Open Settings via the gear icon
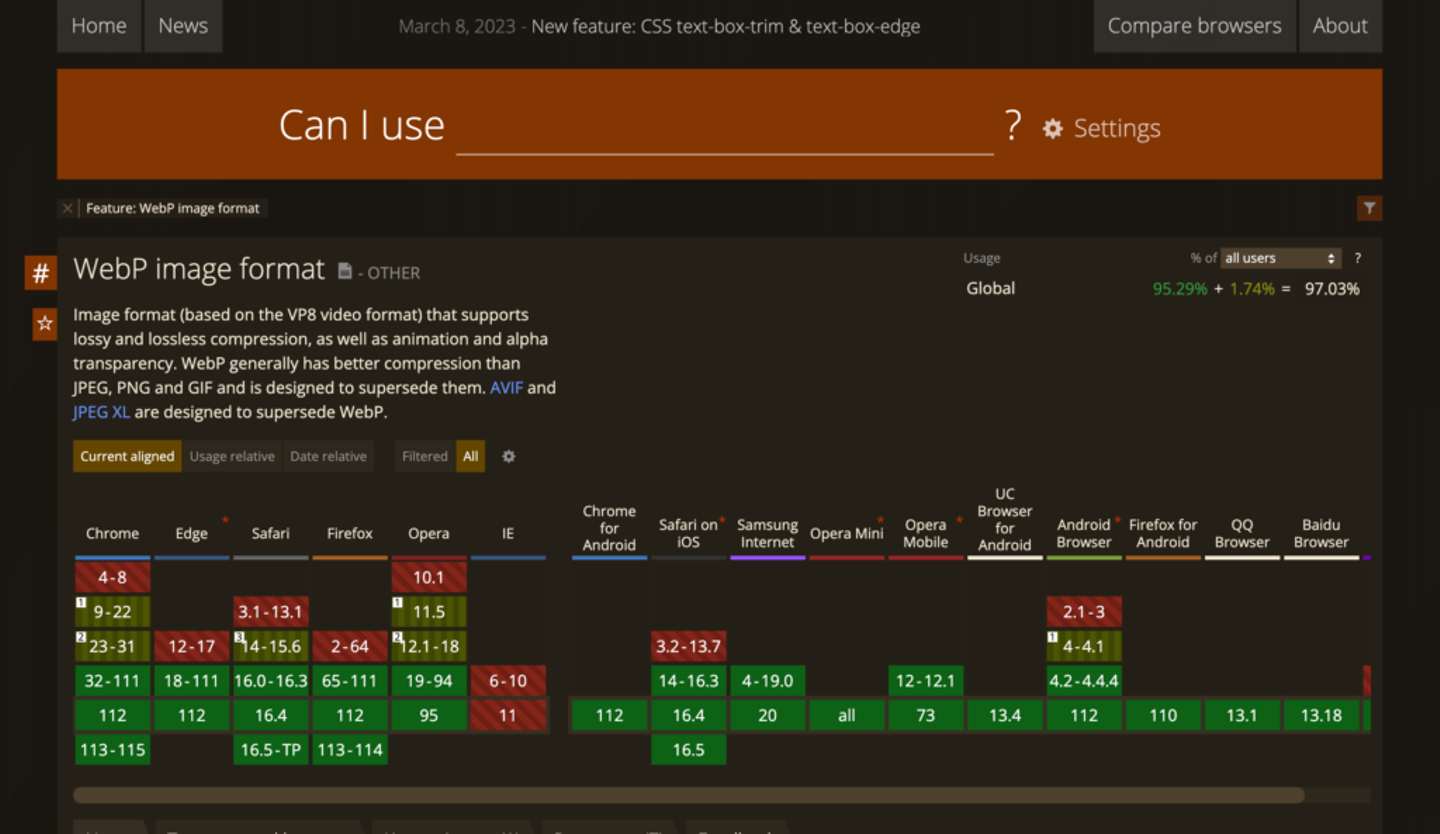Screen dimensions: 1440x834 pyautogui.click(x=1053, y=128)
